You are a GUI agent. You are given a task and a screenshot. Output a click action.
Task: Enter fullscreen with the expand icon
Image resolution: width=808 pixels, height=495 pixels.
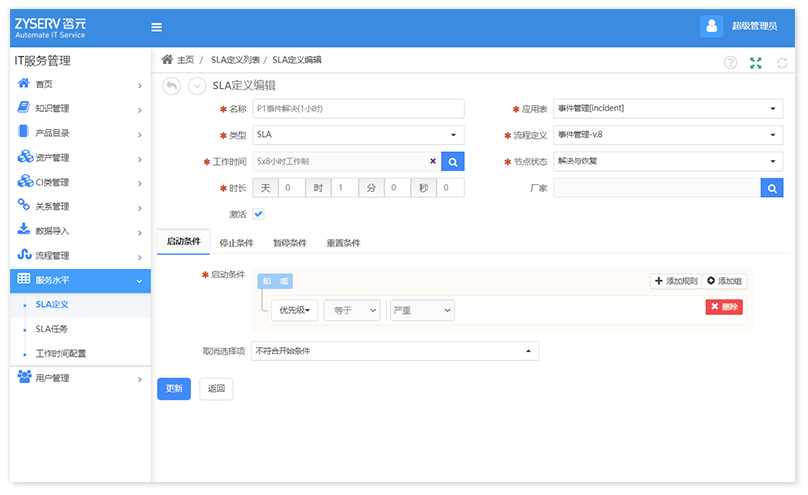coord(755,63)
